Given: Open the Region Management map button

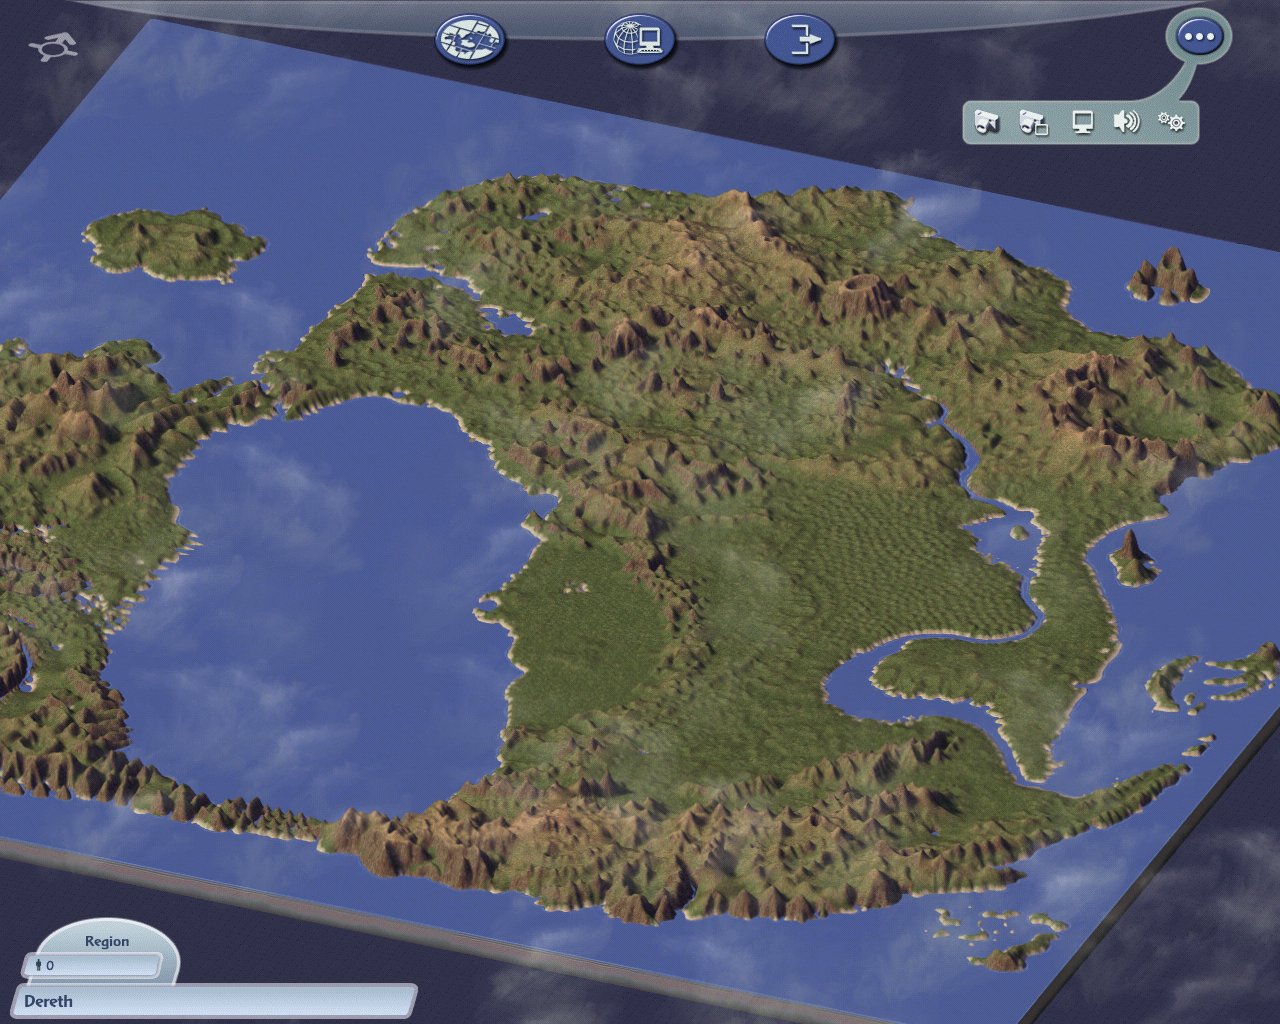Looking at the screenshot, I should [x=470, y=41].
